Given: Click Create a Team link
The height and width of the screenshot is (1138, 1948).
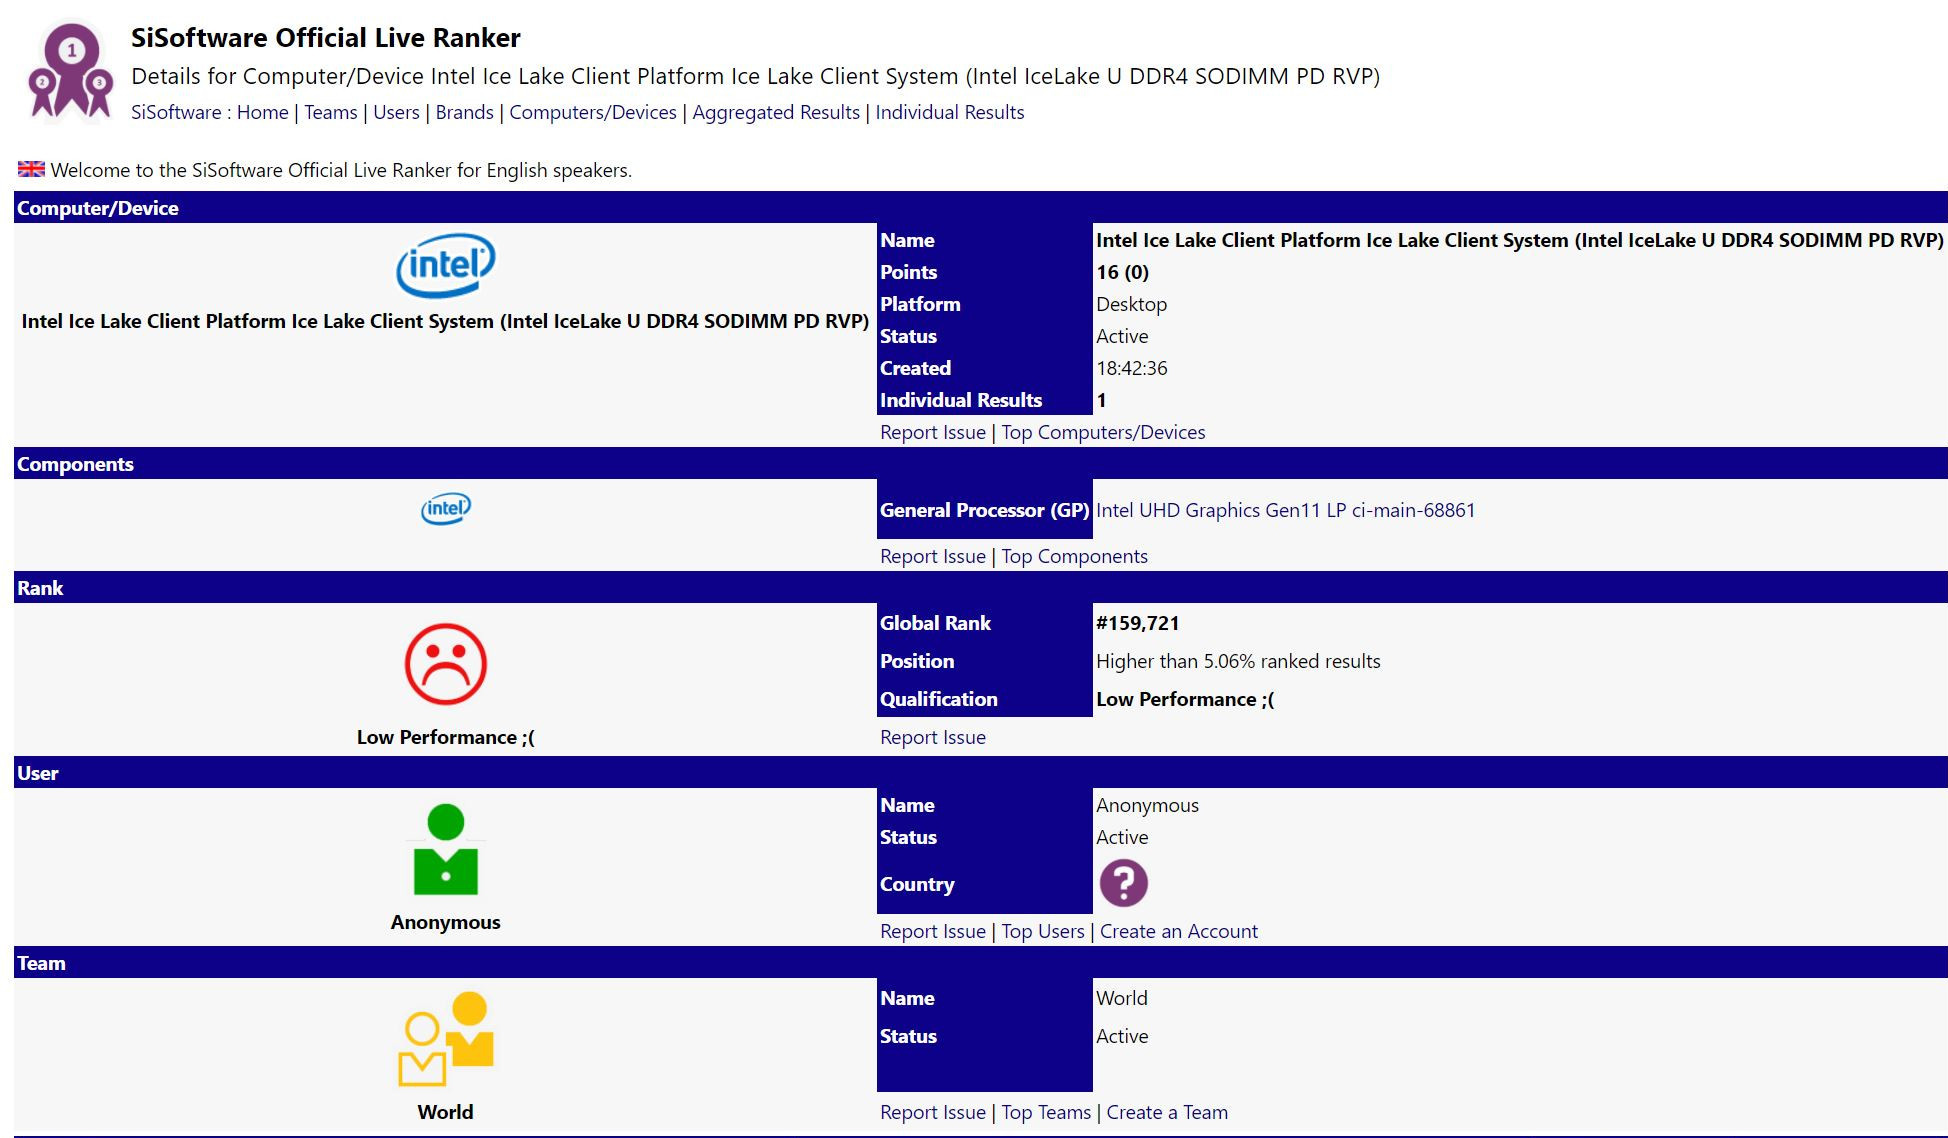Looking at the screenshot, I should (x=1167, y=1112).
